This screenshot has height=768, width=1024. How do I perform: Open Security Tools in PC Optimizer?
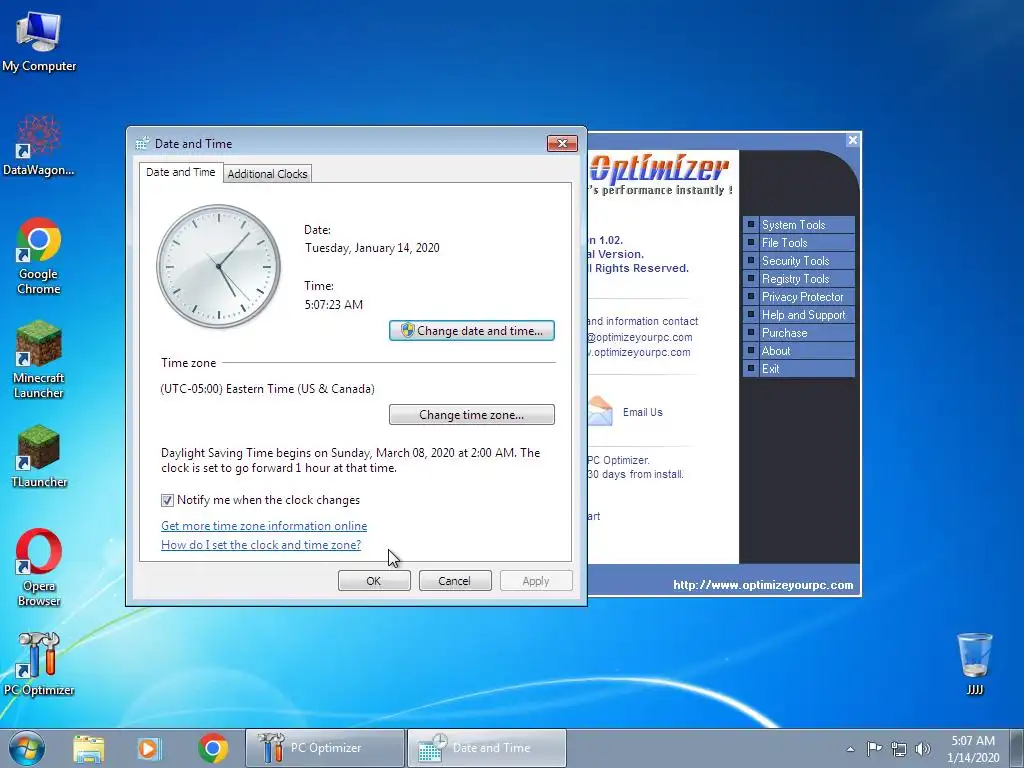[x=799, y=261]
